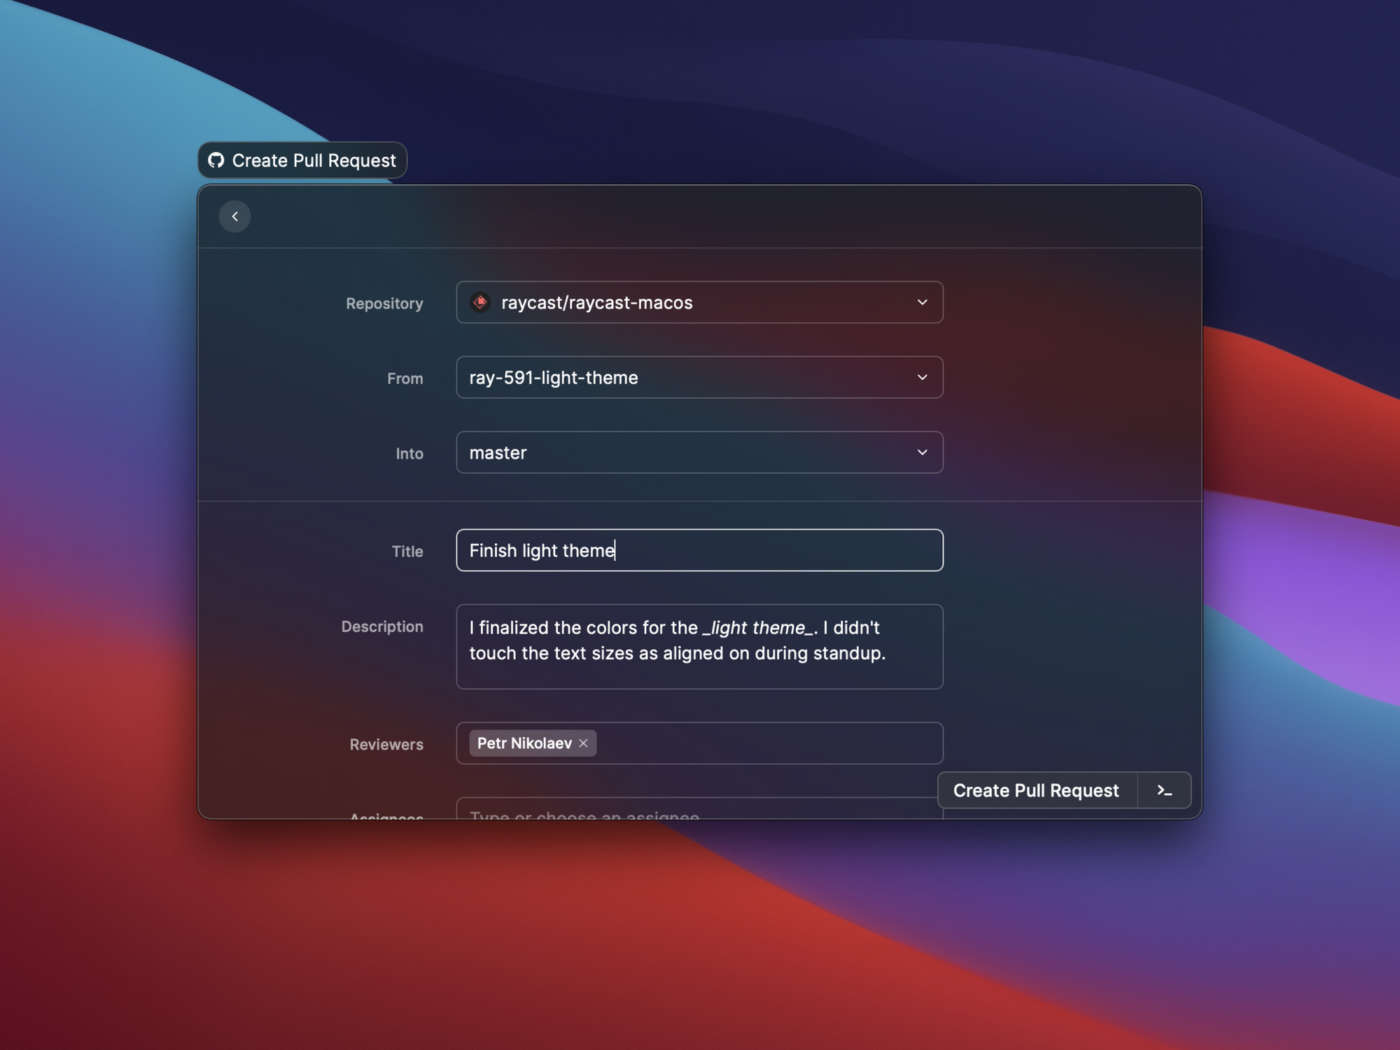Click into the Description text area
1400x1050 pixels.
coord(699,646)
